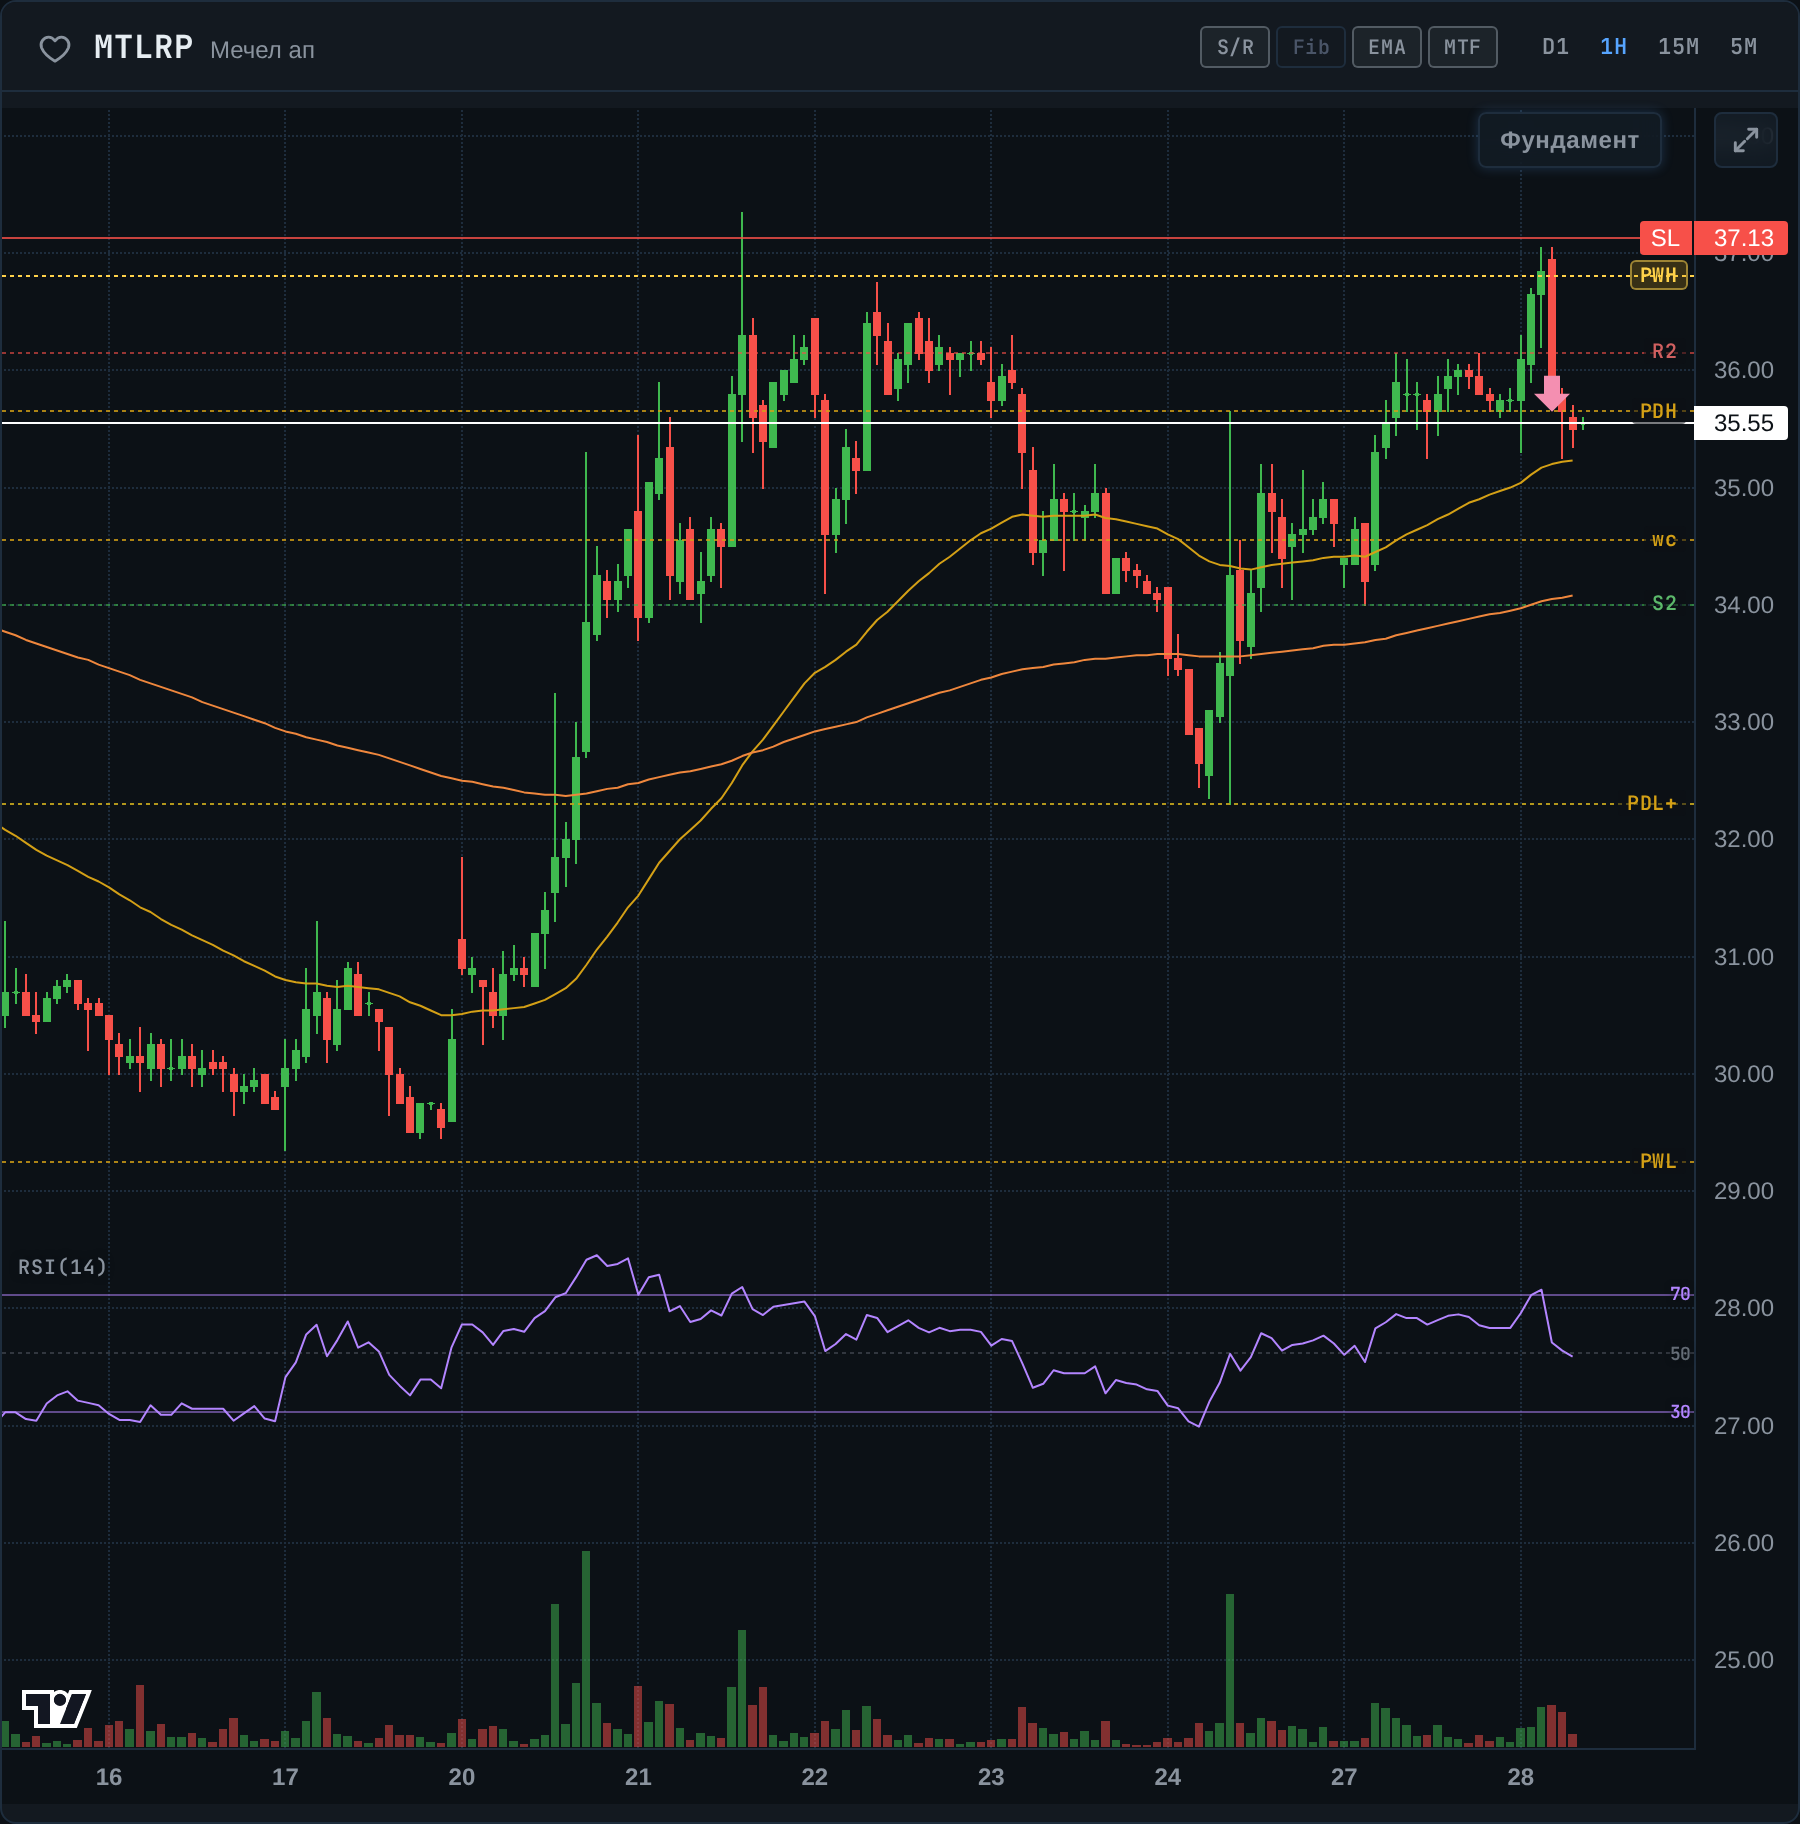This screenshot has height=1824, width=1800.
Task: Toggle the Fib overlay
Action: click(x=1311, y=47)
